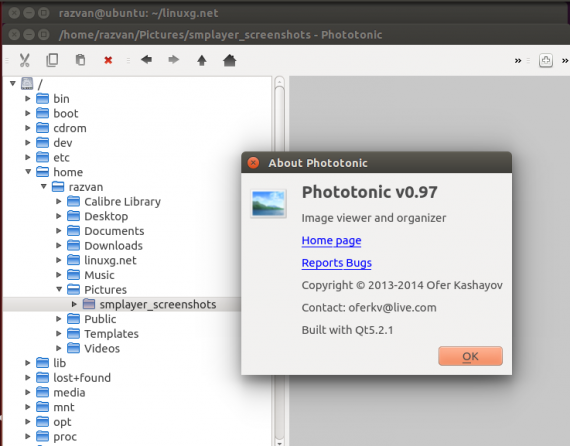
Task: Go up one folder with up arrow
Action: 202,60
